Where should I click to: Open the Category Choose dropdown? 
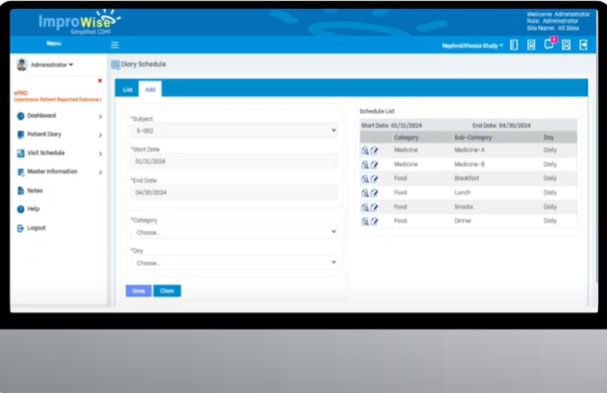[234, 232]
